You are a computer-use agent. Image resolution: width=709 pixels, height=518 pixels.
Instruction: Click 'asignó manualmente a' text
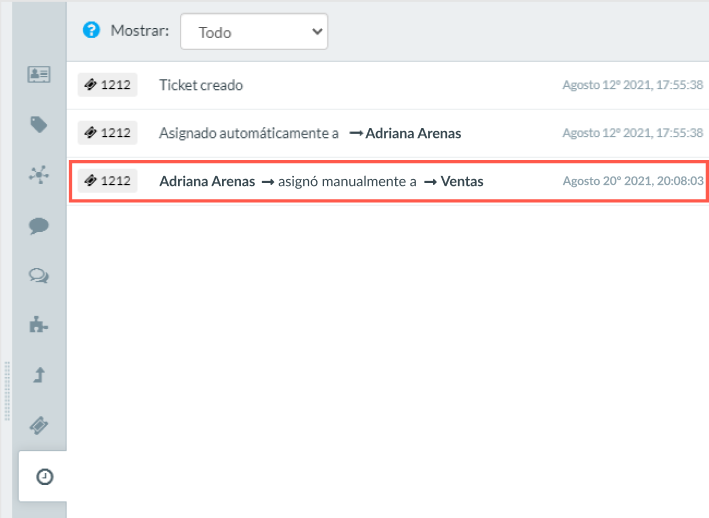[x=347, y=181]
